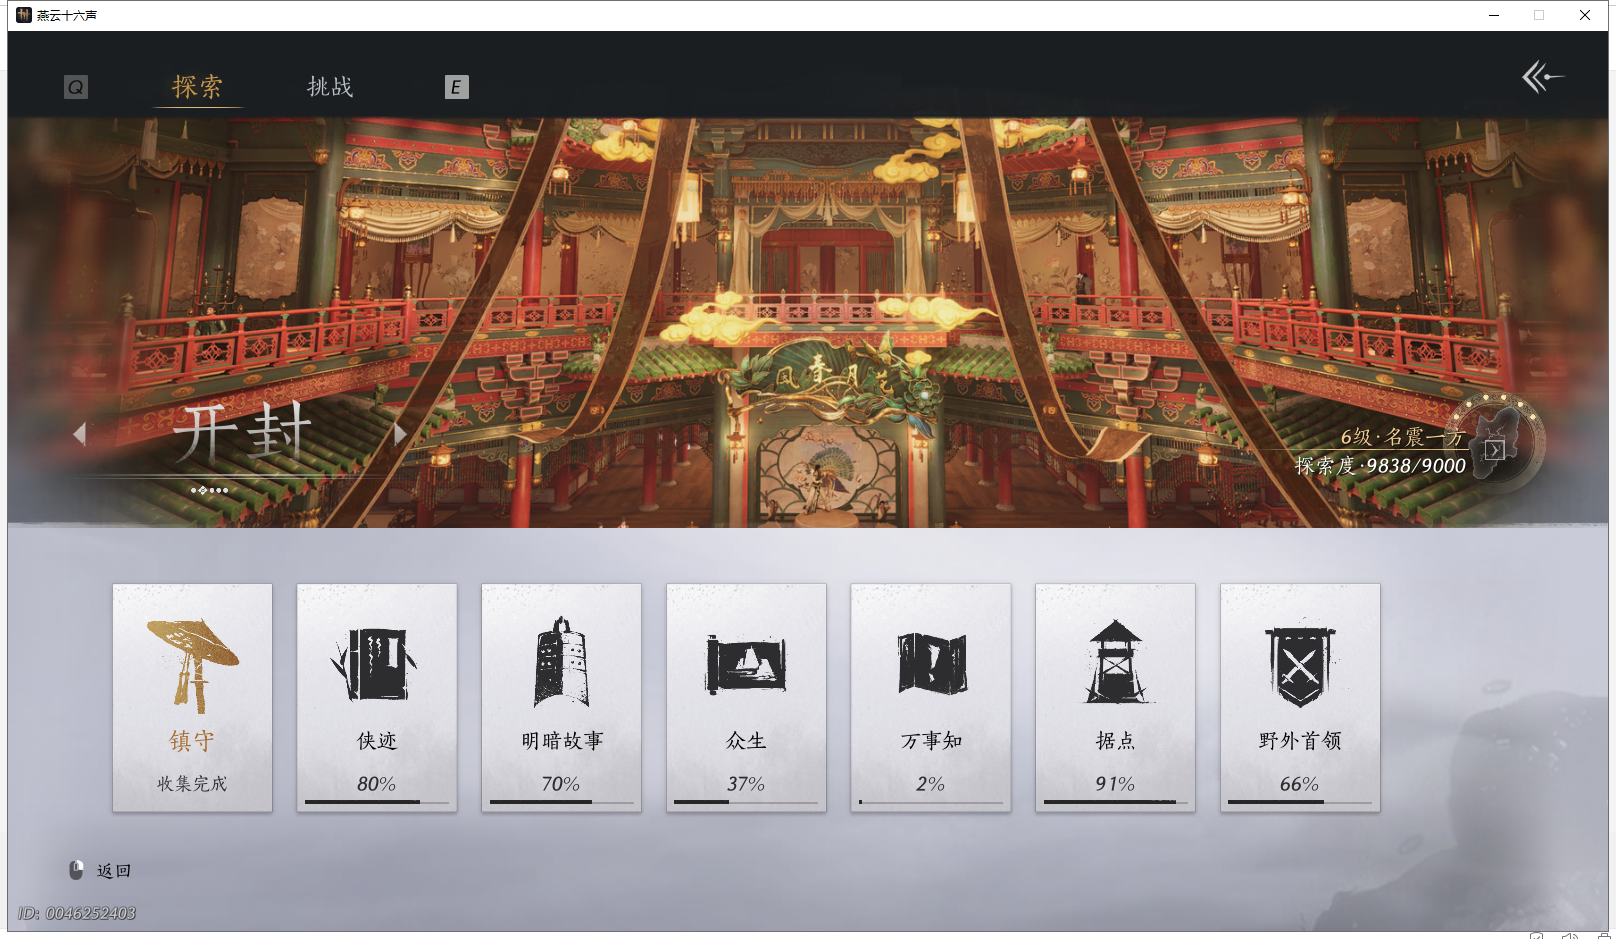
Task: Click the 返回 button at the bottom
Action: pyautogui.click(x=113, y=870)
